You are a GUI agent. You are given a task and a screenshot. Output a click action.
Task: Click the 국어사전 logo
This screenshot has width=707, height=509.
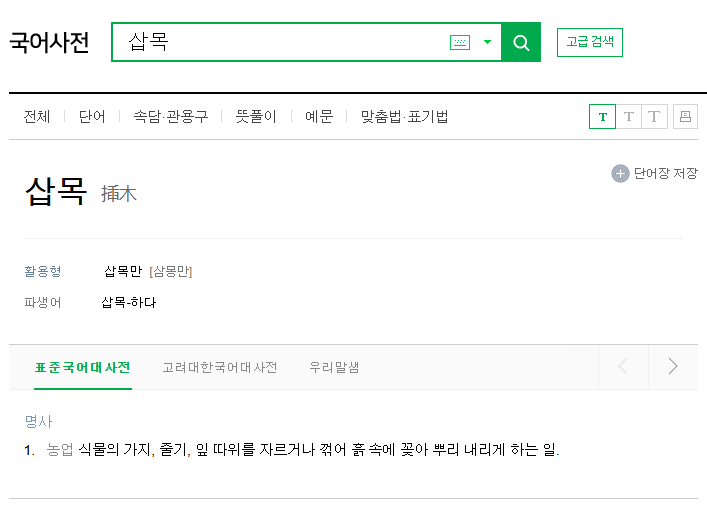(50, 43)
